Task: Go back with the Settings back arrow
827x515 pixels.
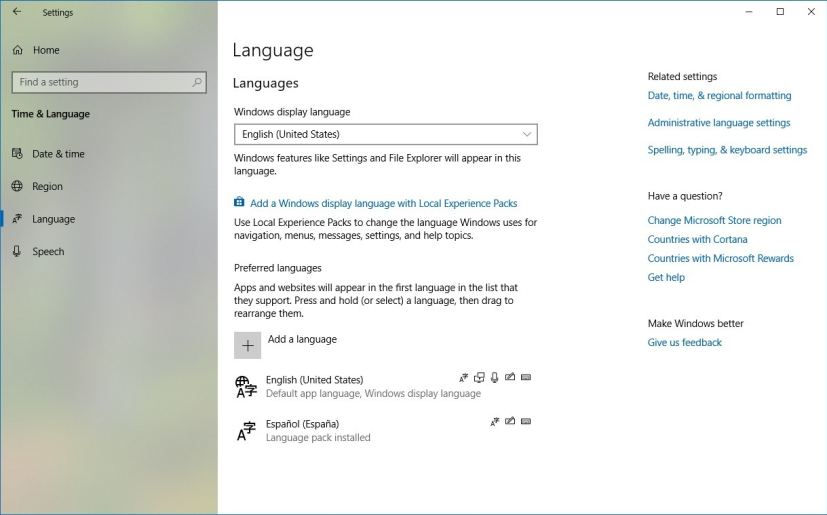Action: pos(17,12)
